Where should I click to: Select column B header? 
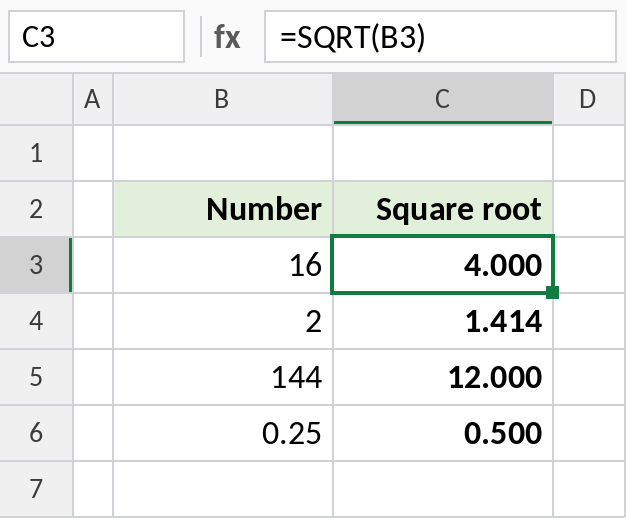point(223,99)
